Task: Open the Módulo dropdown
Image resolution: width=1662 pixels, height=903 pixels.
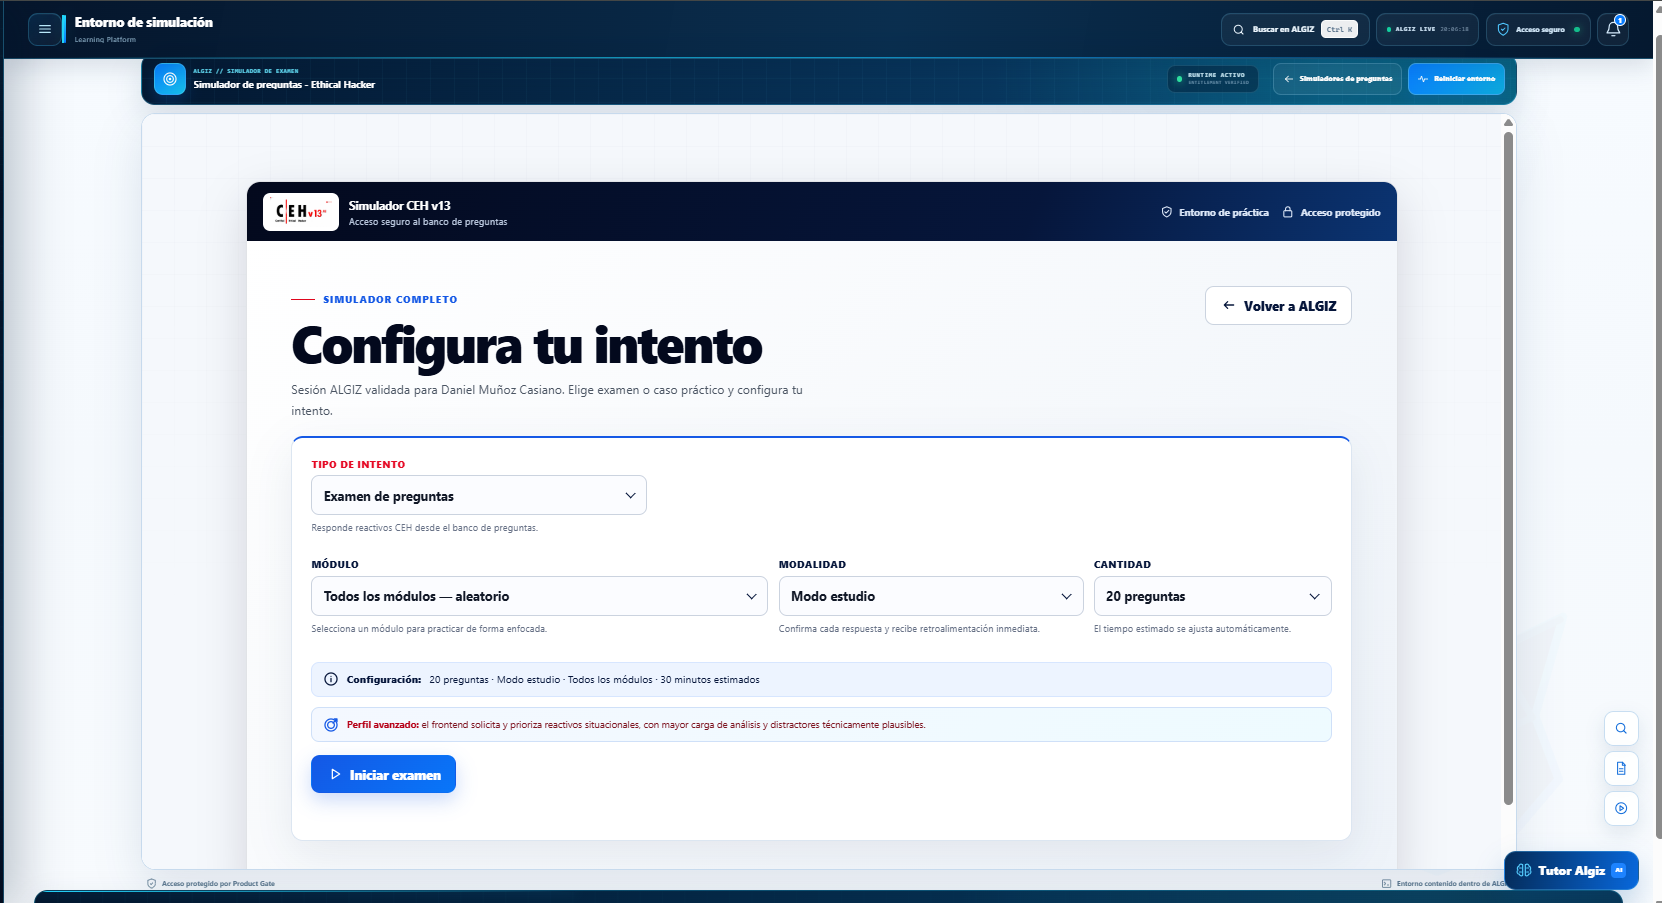Action: pyautogui.click(x=539, y=596)
